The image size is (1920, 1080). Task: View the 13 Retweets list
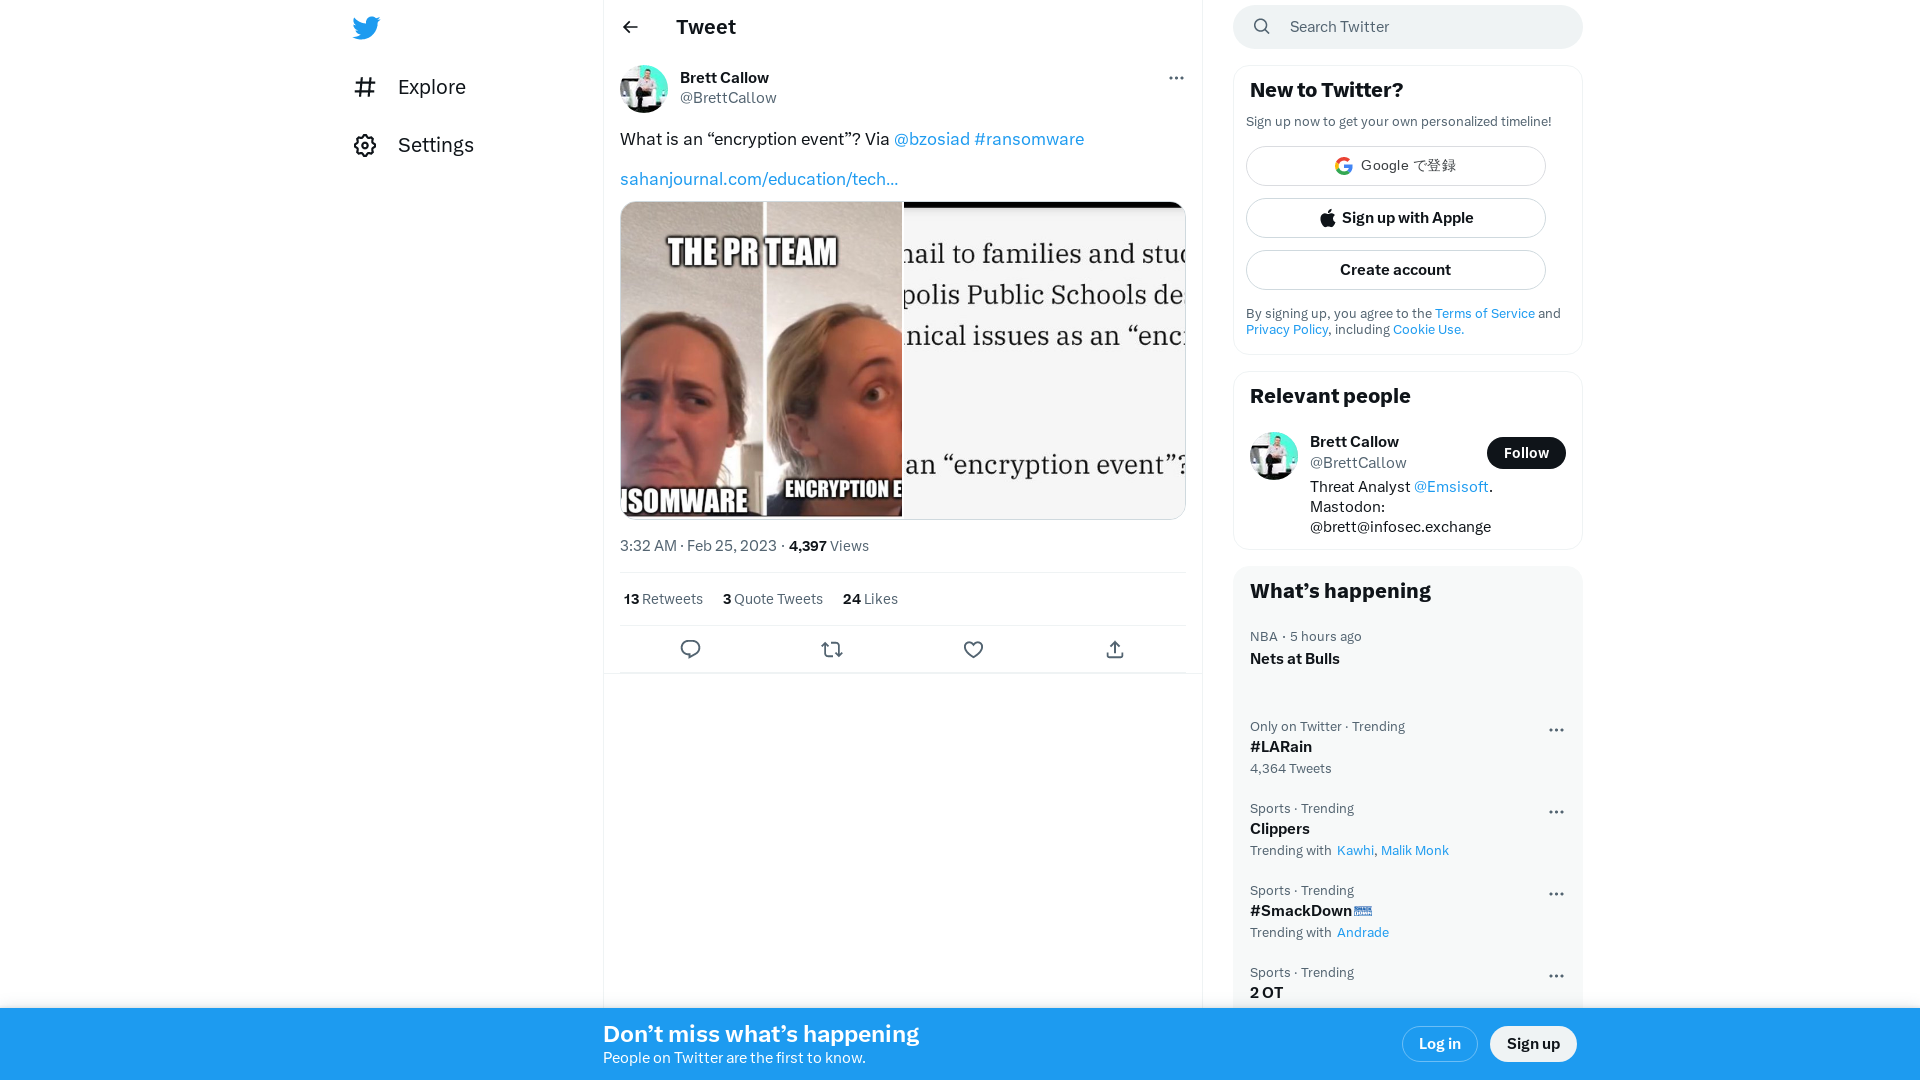[x=663, y=599]
